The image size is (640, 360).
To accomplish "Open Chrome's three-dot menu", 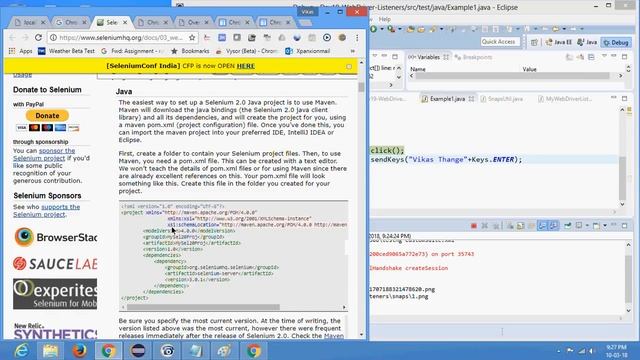I will (x=357, y=38).
